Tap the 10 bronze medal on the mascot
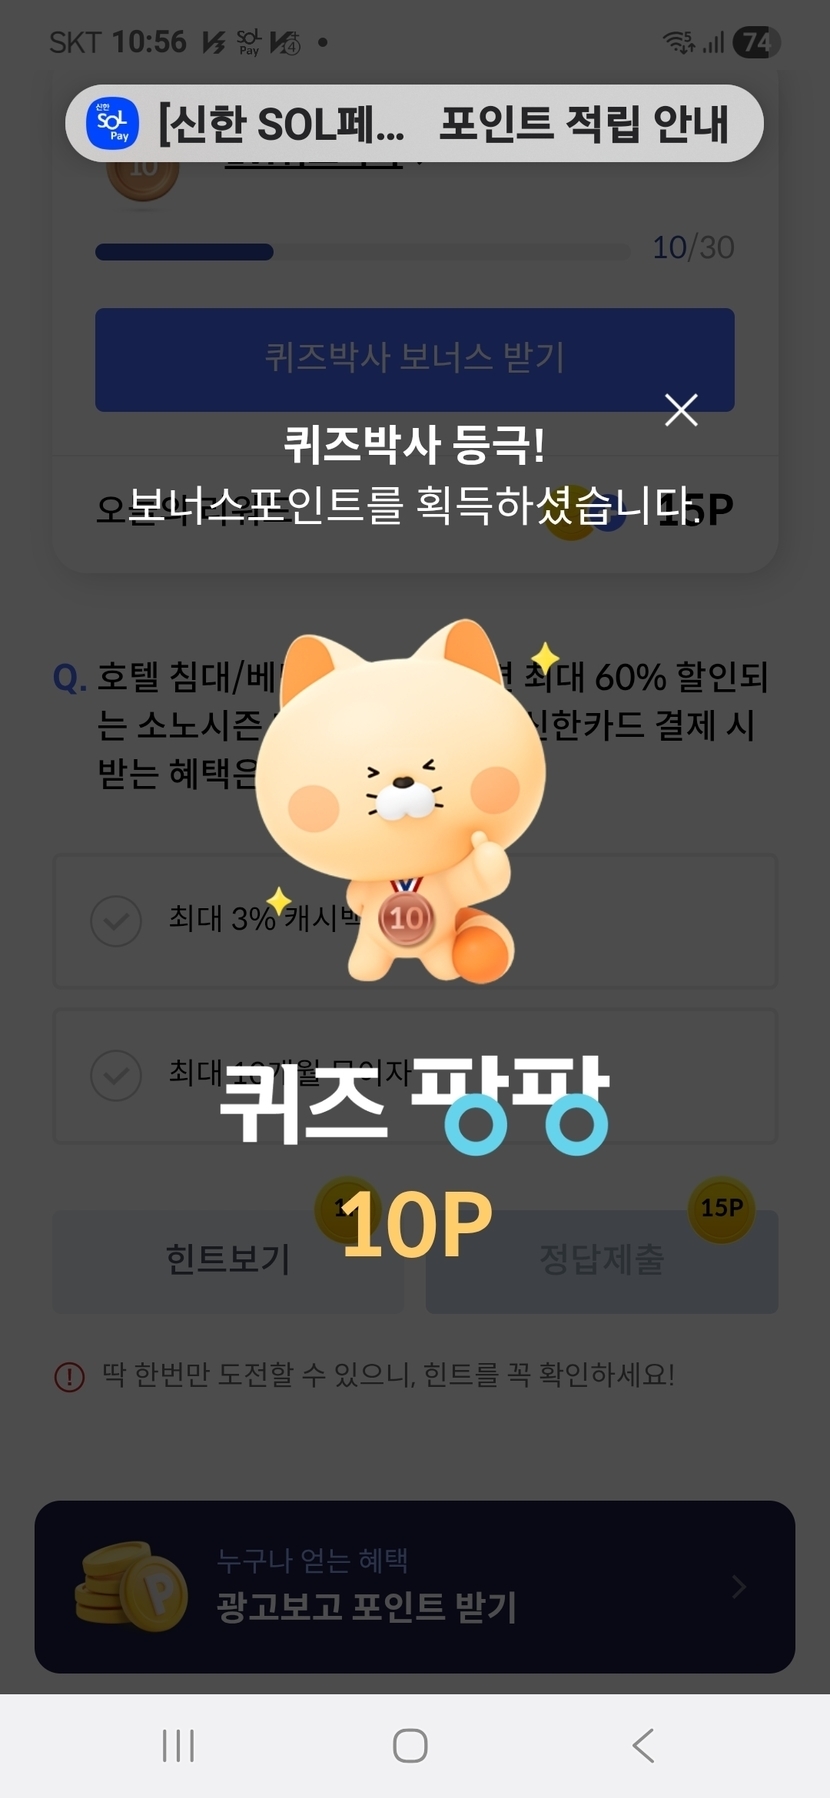This screenshot has height=1798, width=830. 406,916
